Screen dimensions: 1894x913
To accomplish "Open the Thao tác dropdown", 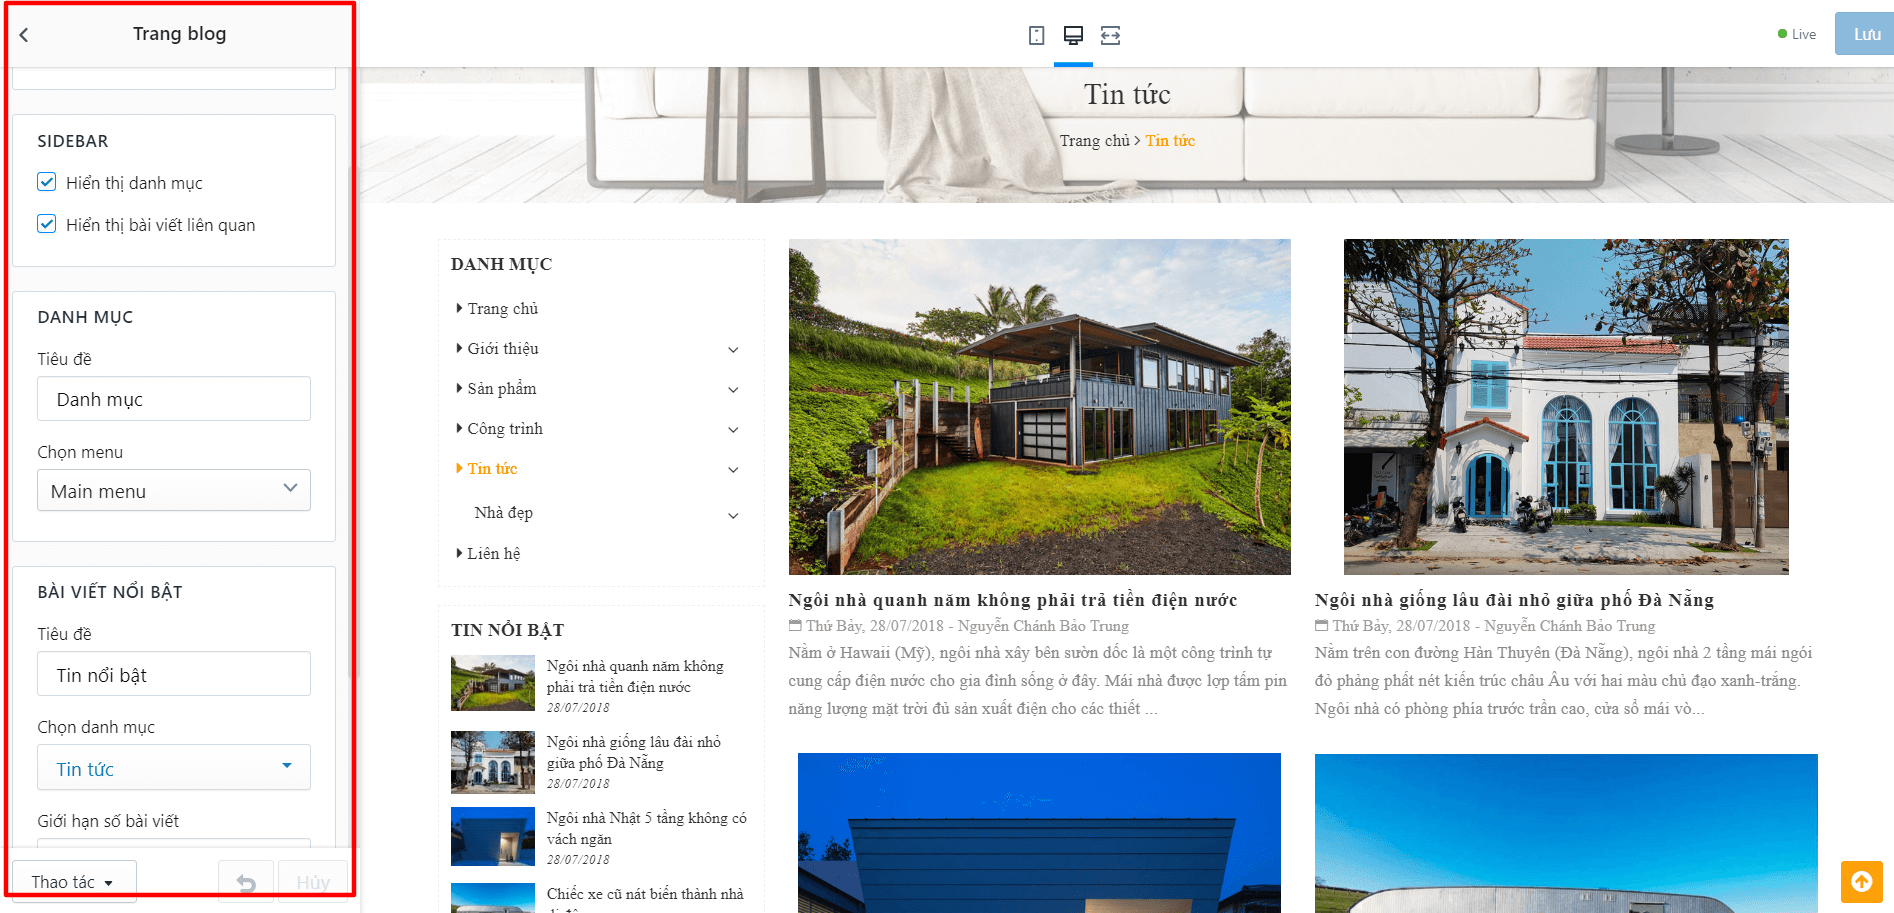I will tap(73, 882).
